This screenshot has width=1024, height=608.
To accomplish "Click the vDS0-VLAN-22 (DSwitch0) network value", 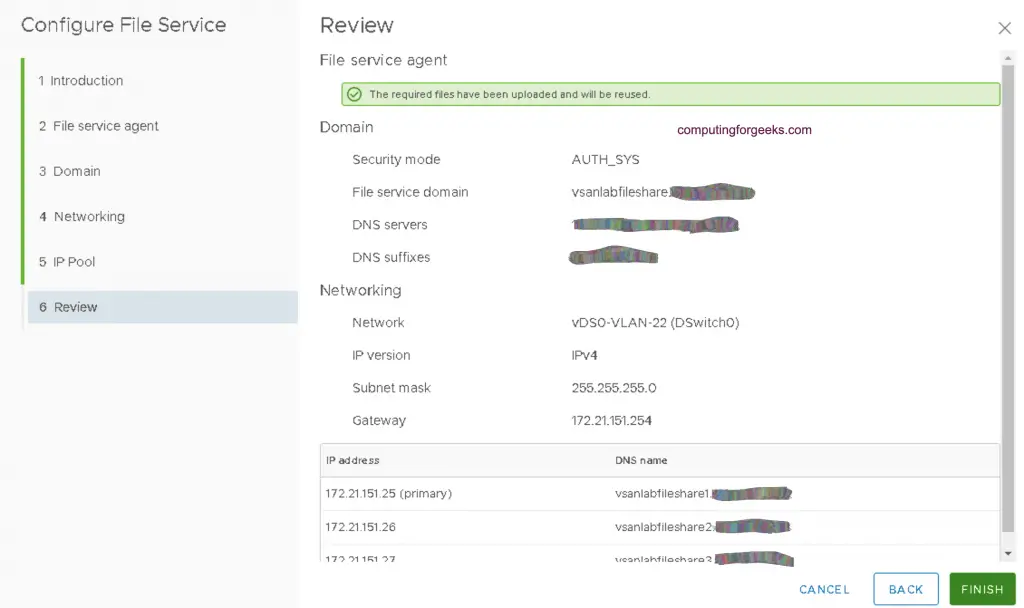I will click(655, 323).
